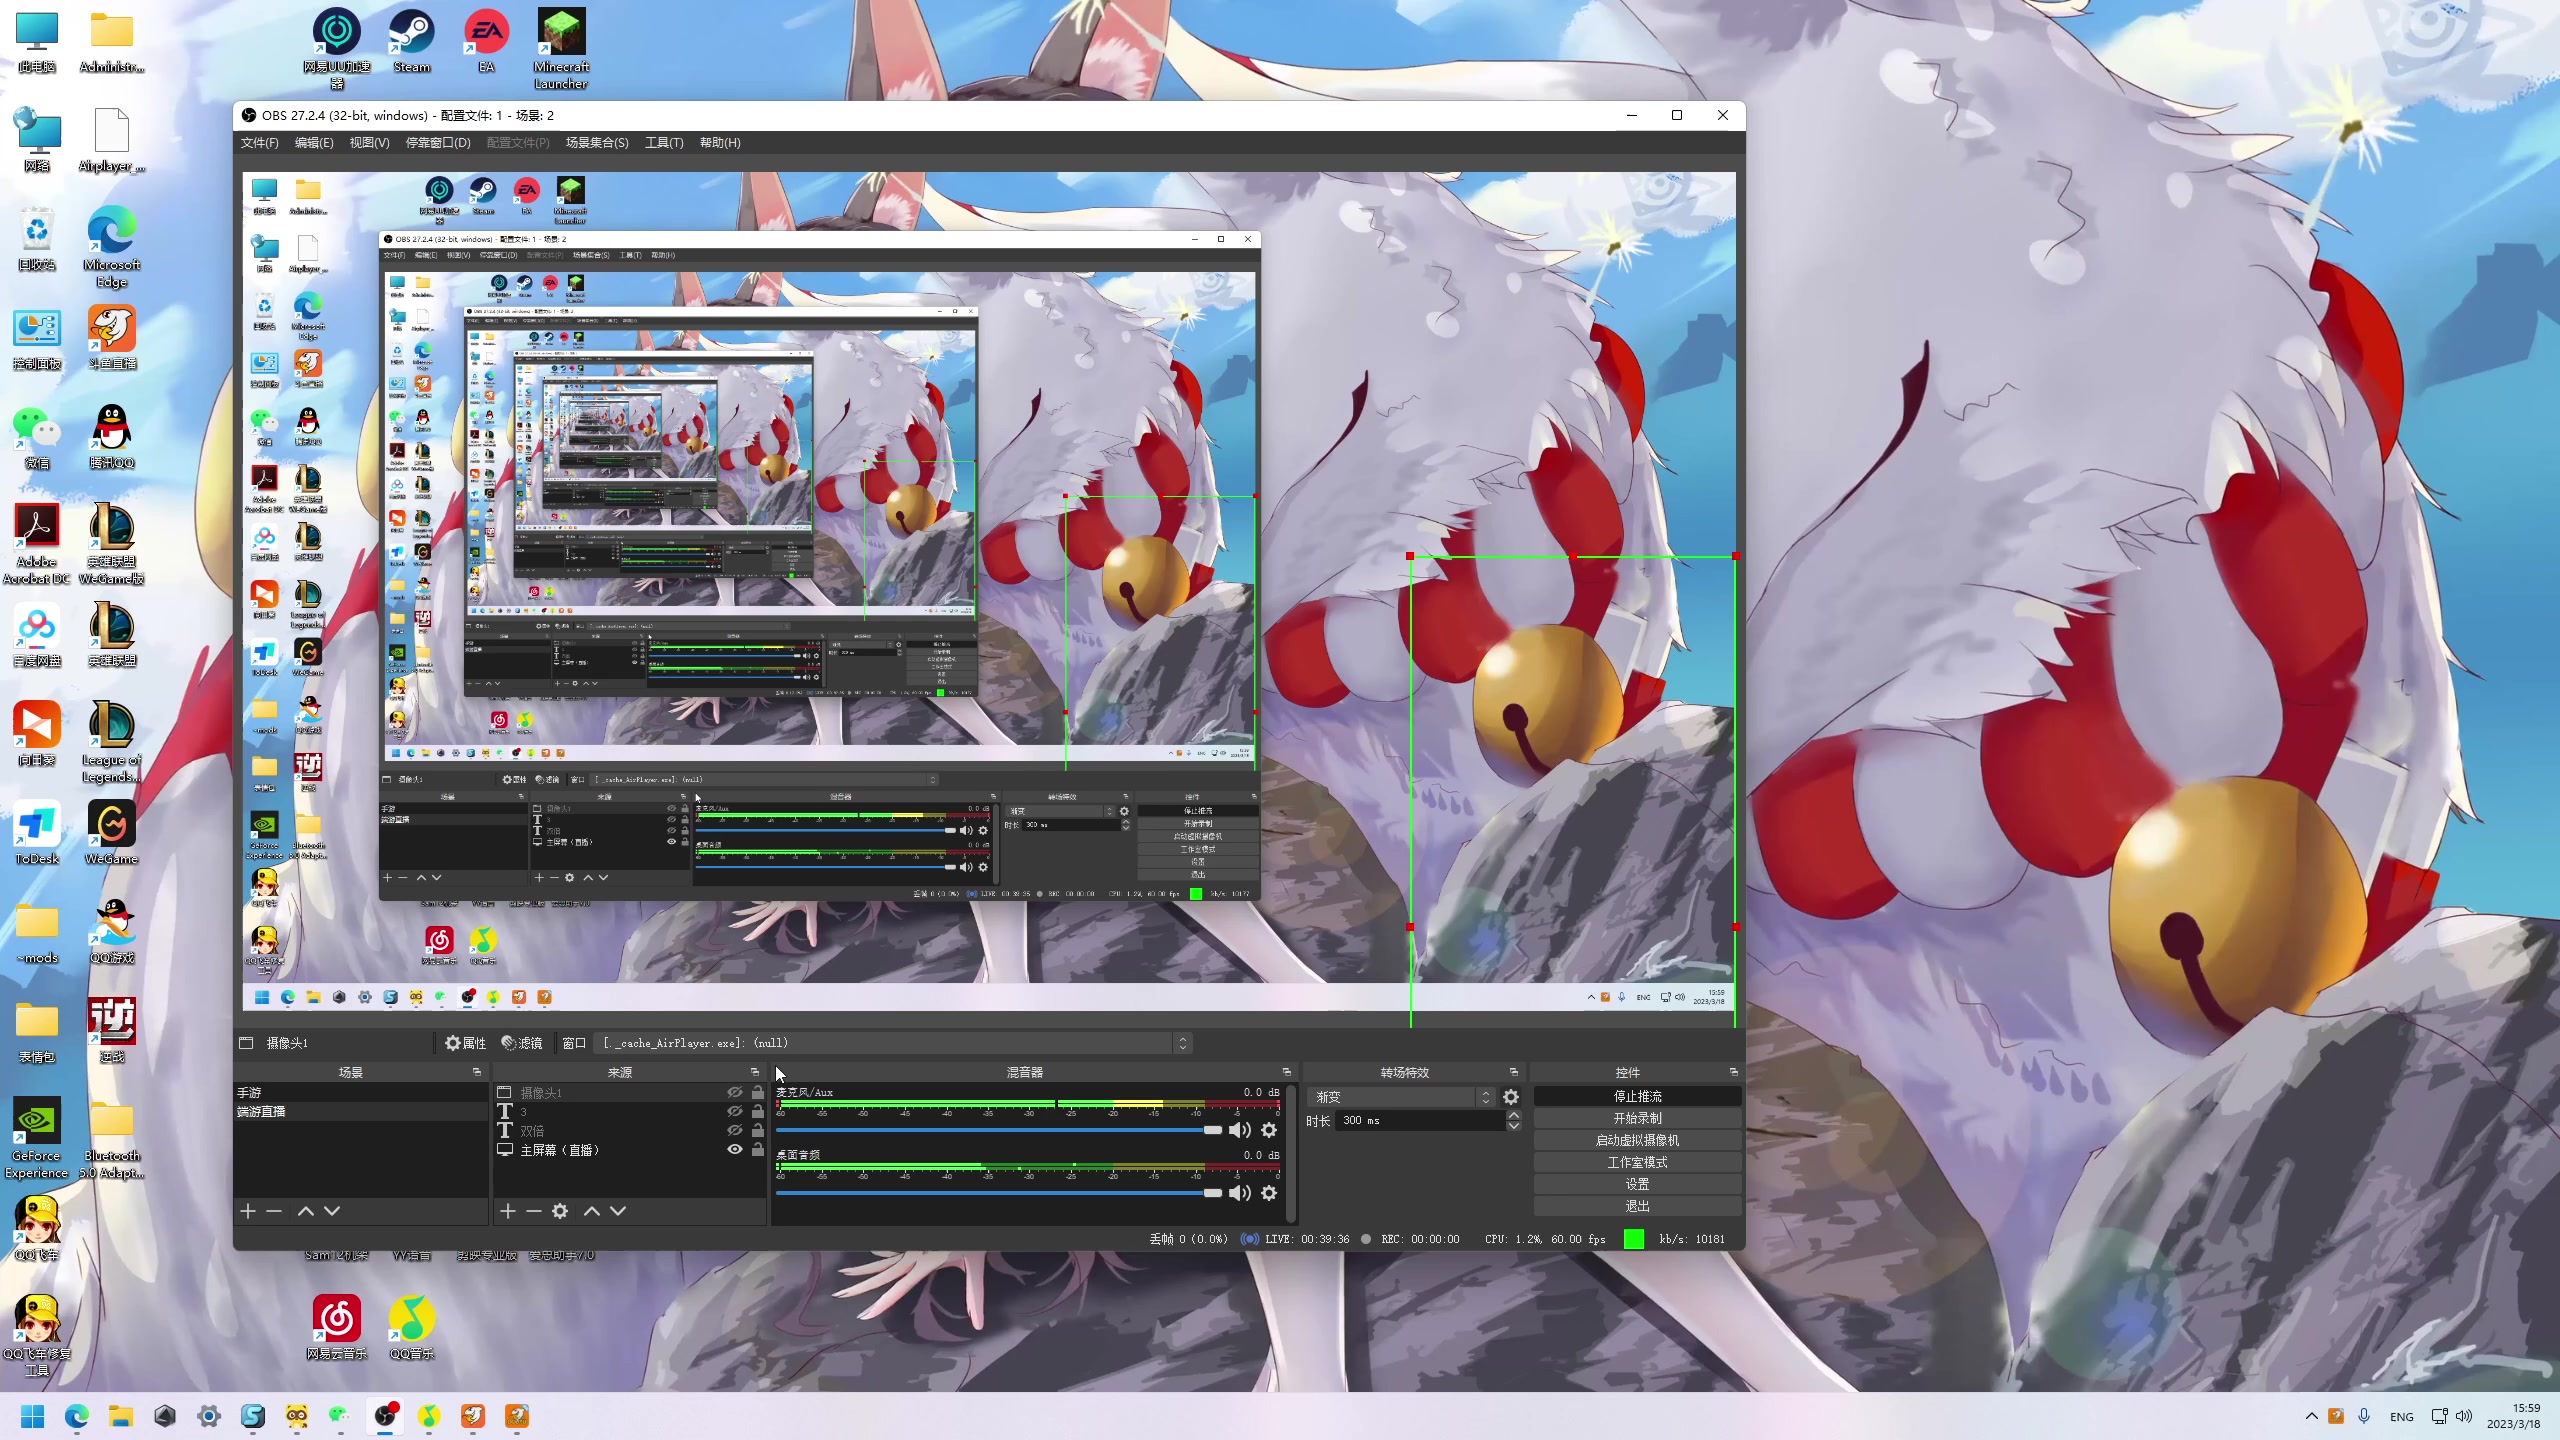2560x1440 pixels.
Task: Move scene up in scenes list
Action: click(306, 1211)
